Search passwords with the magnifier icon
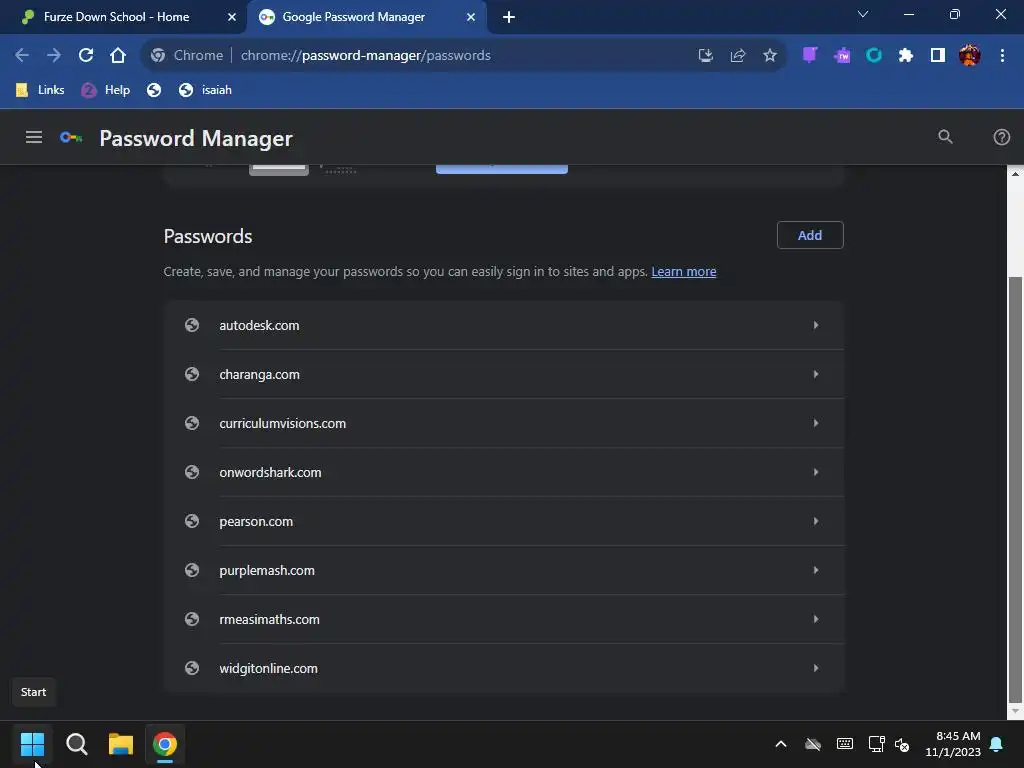The height and width of the screenshot is (768, 1024). 945,137
